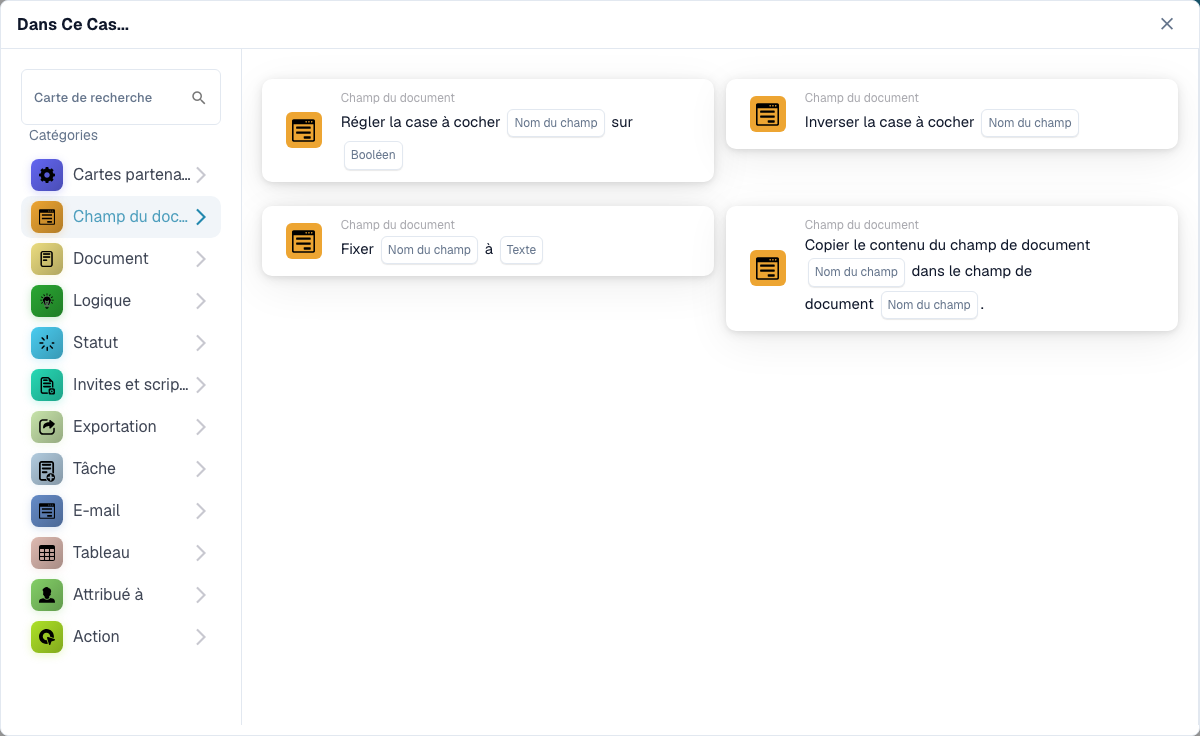Expand Cartes partenaires chevron
Image resolution: width=1200 pixels, height=736 pixels.
201,175
